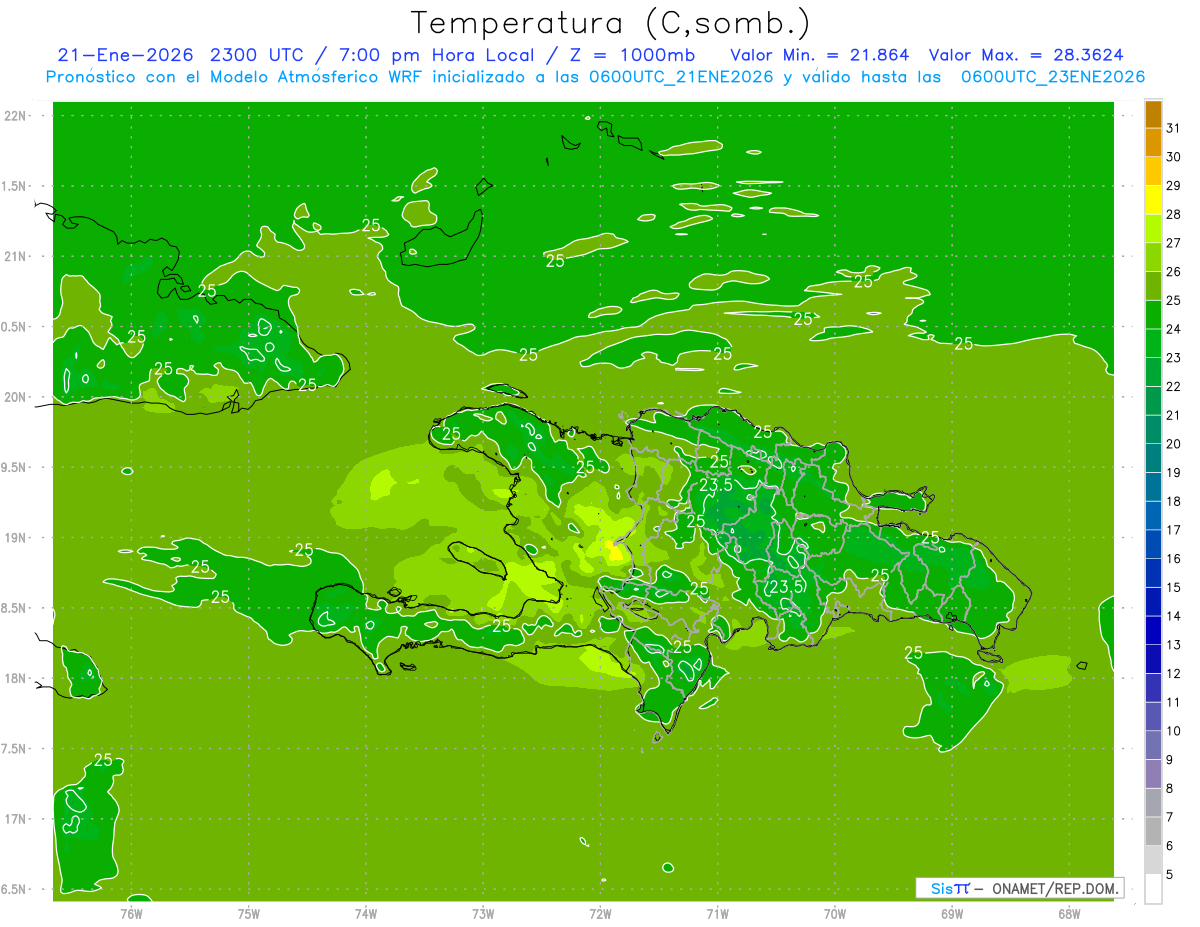Click the dark orange swatch above 31
The height and width of the screenshot is (927, 1200).
(1153, 114)
